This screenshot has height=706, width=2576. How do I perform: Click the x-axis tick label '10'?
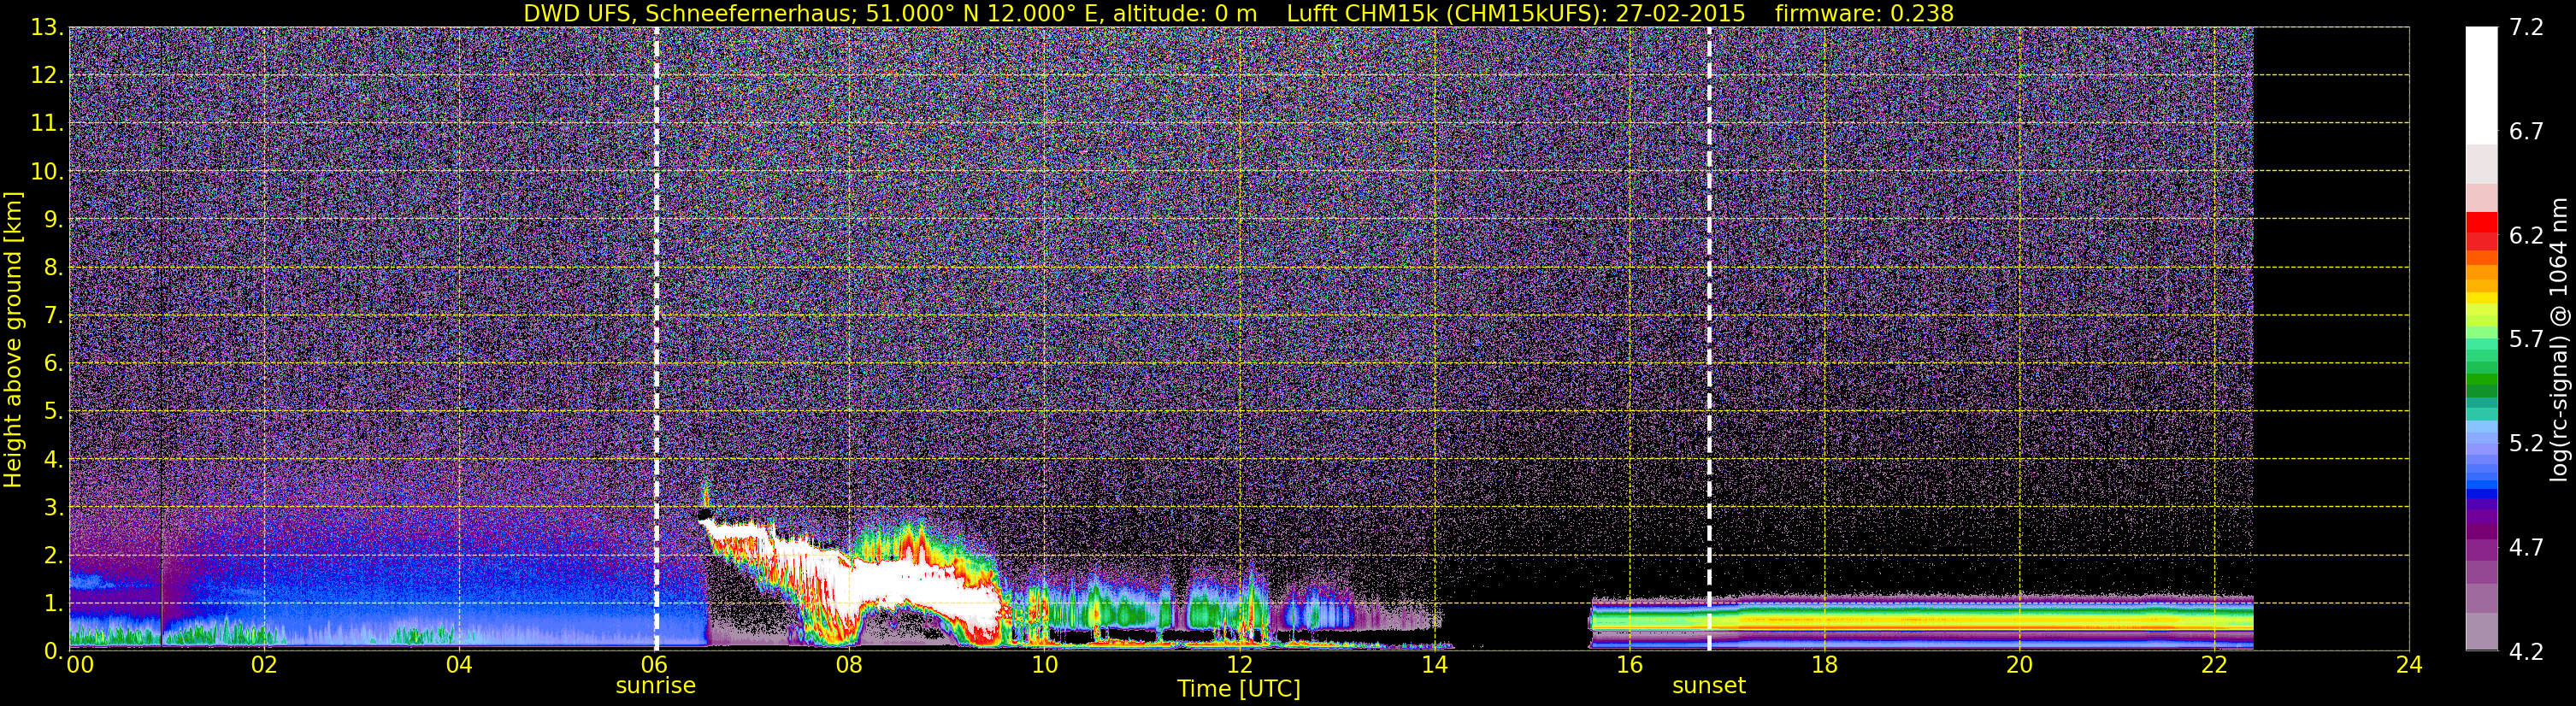coord(1044,665)
